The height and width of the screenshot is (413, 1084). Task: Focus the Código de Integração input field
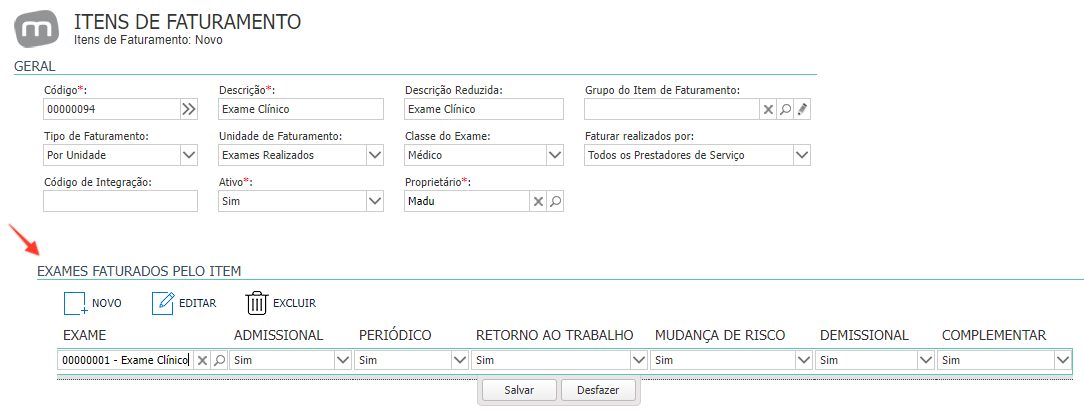(x=120, y=201)
